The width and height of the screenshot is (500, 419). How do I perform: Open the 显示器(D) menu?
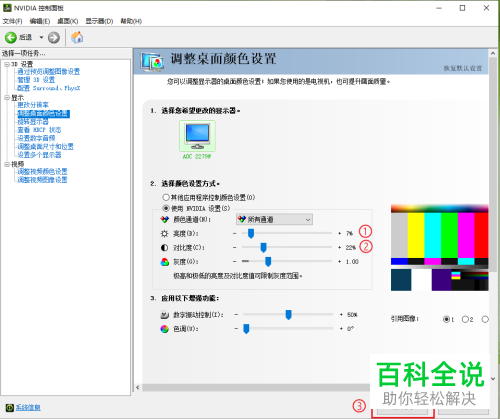(99, 21)
